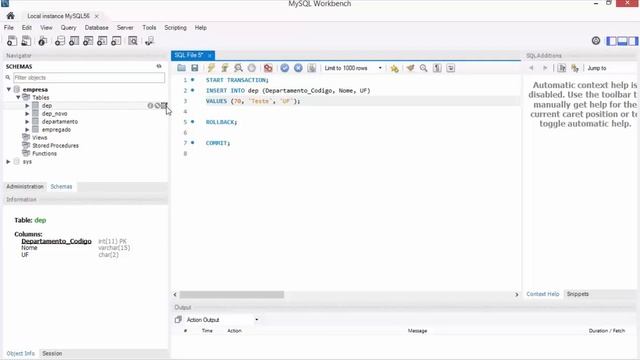This screenshot has width=640, height=360.
Task: Switch to the Snippets tab
Action: (x=578, y=294)
